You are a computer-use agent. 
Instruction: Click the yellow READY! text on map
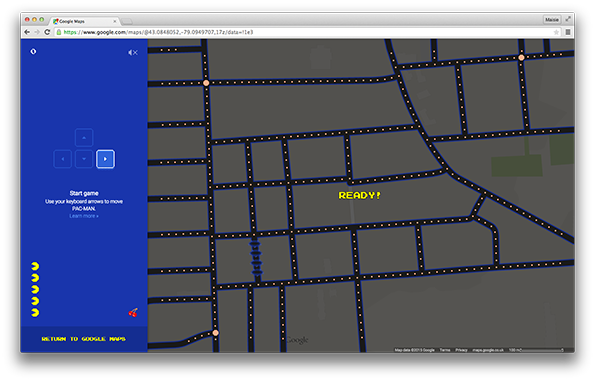(x=359, y=195)
